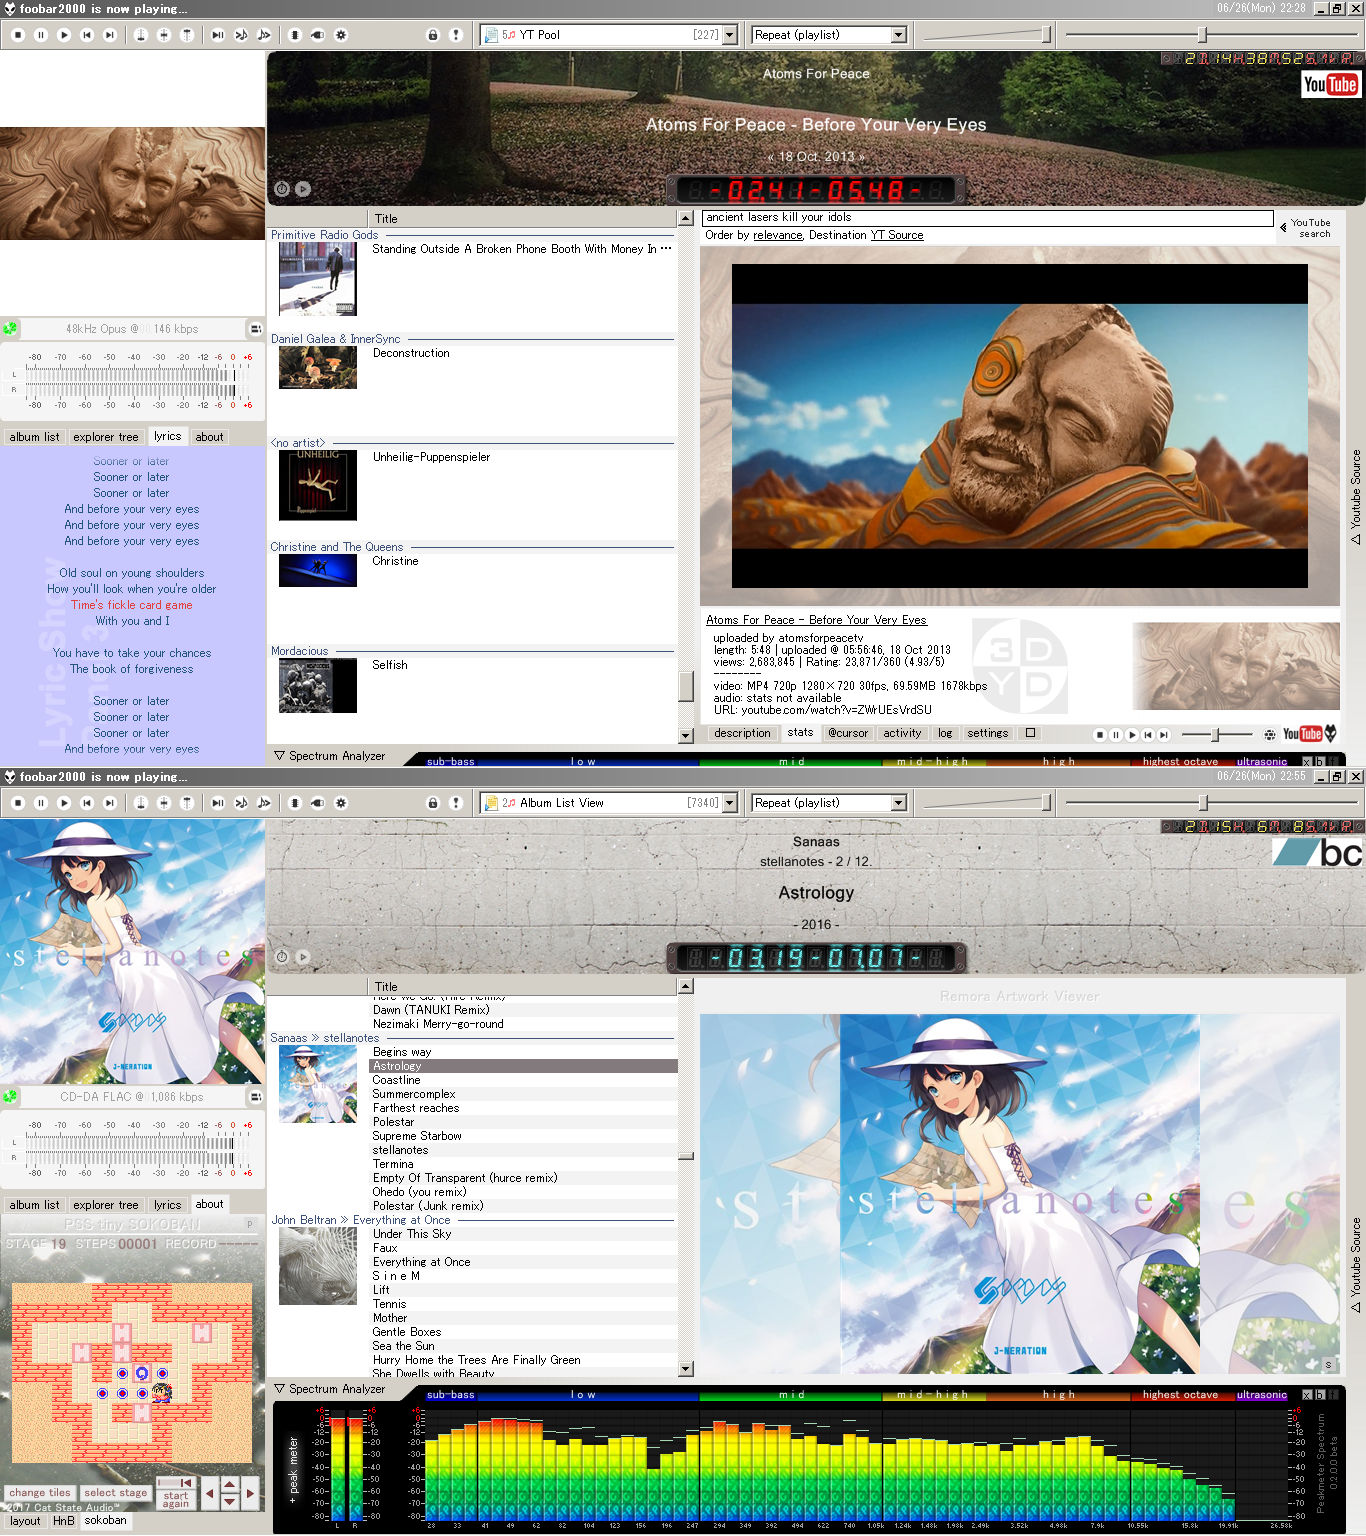Click the padlock icon in the top toolbar
Image resolution: width=1366 pixels, height=1536 pixels.
click(432, 35)
